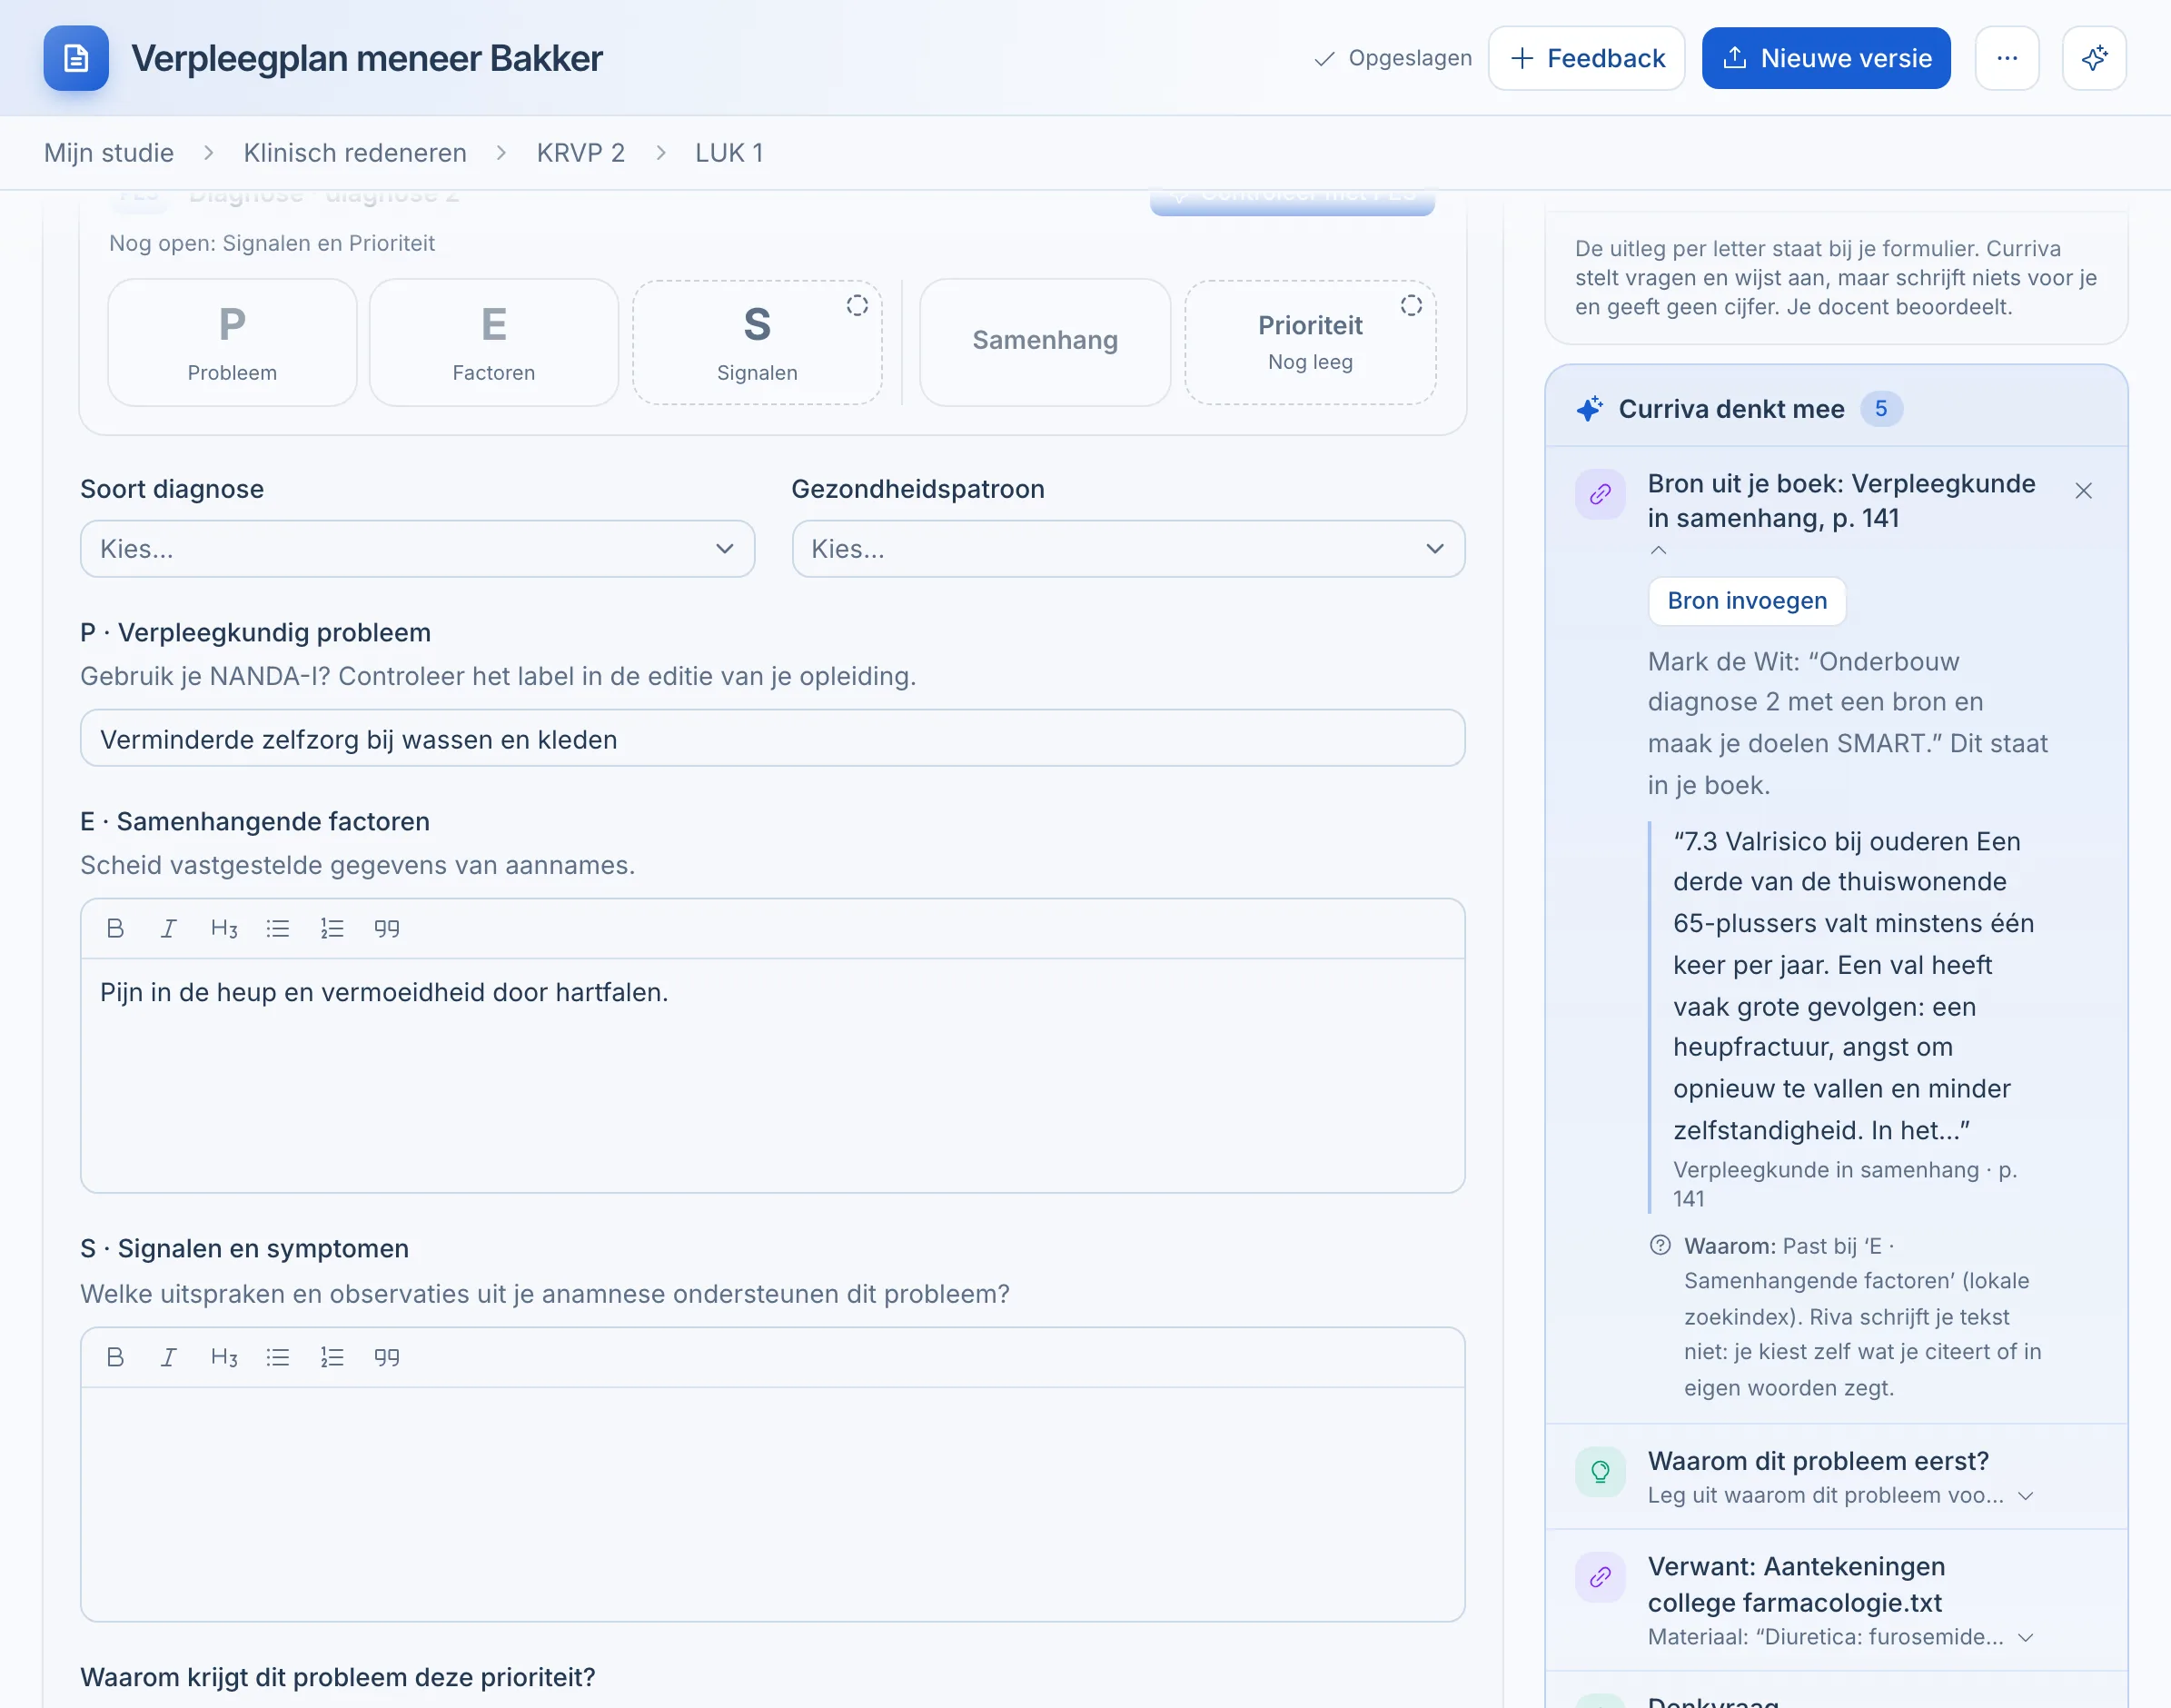The height and width of the screenshot is (1708, 2171).
Task: Click the open-status circle on Signalen card
Action: coord(857,305)
